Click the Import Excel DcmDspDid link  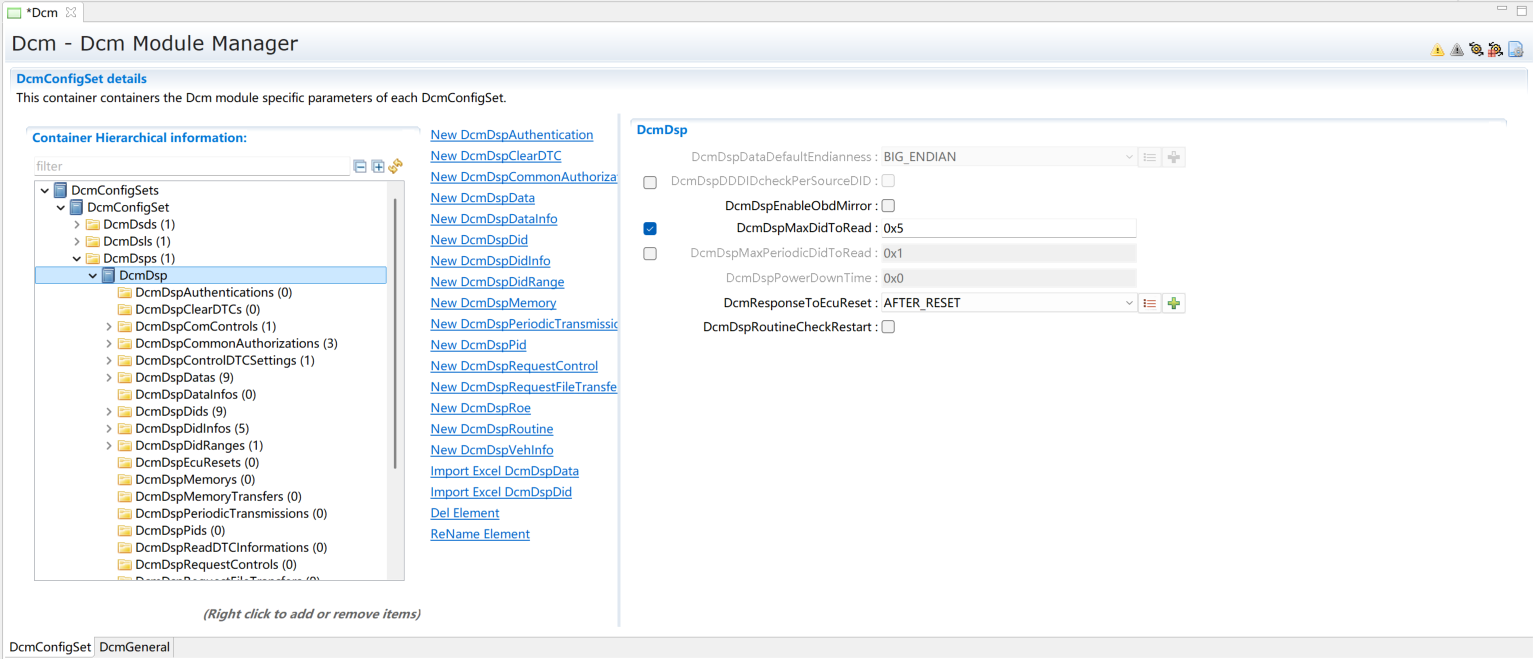(500, 492)
